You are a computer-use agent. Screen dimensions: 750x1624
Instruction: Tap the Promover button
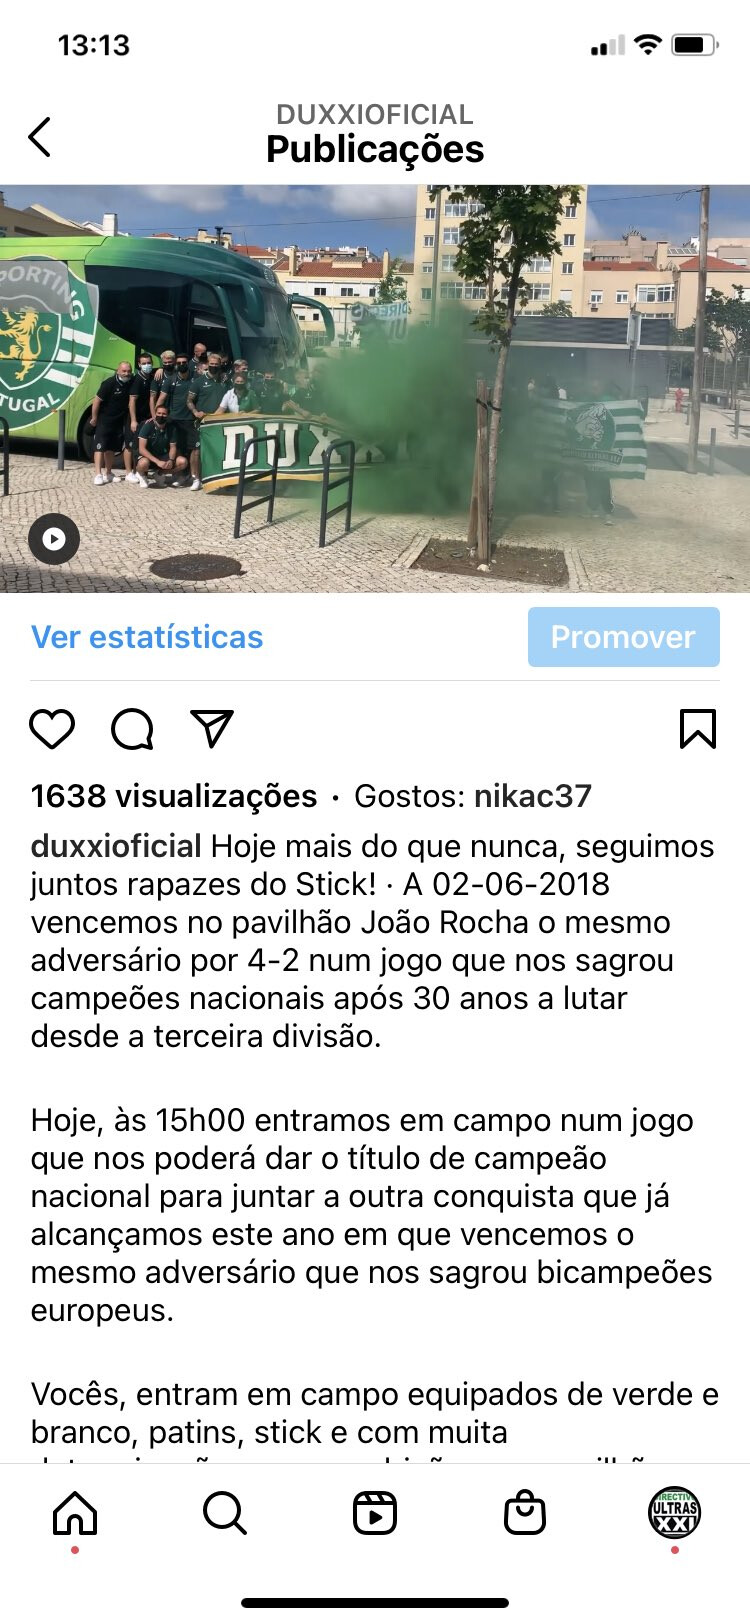pos(623,637)
